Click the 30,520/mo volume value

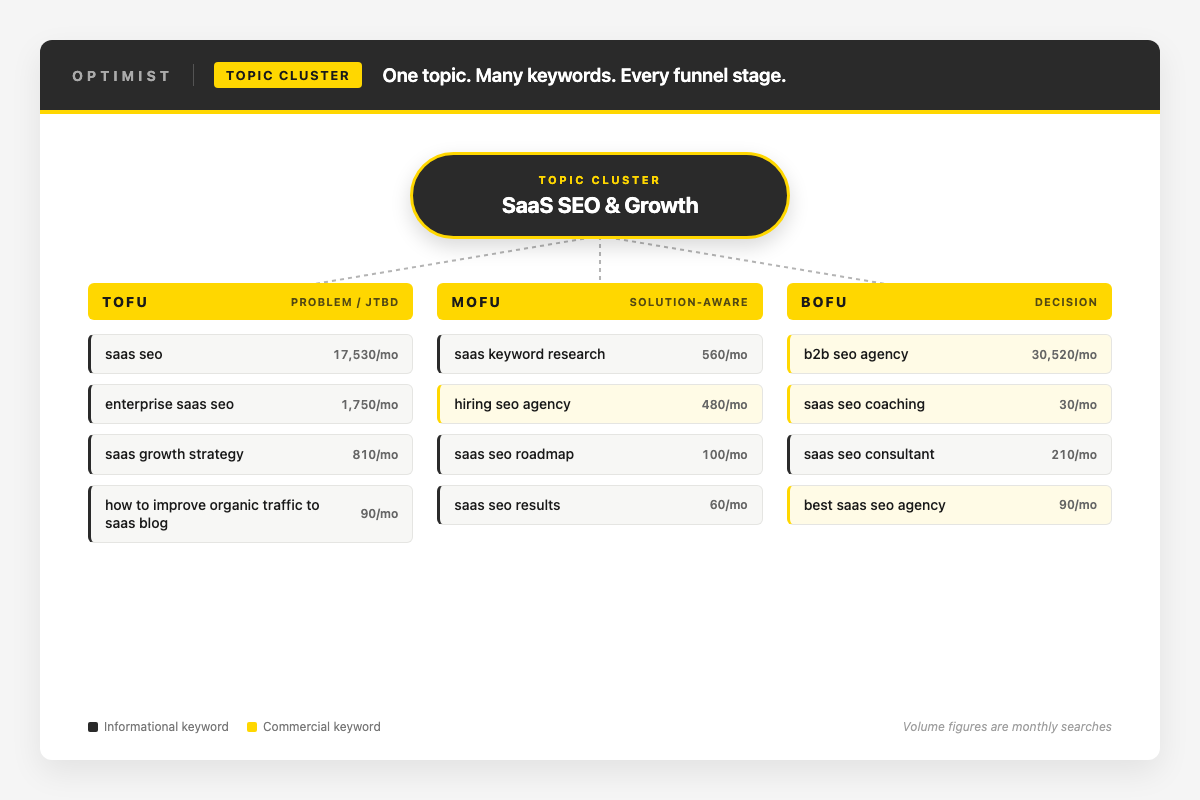click(1064, 354)
